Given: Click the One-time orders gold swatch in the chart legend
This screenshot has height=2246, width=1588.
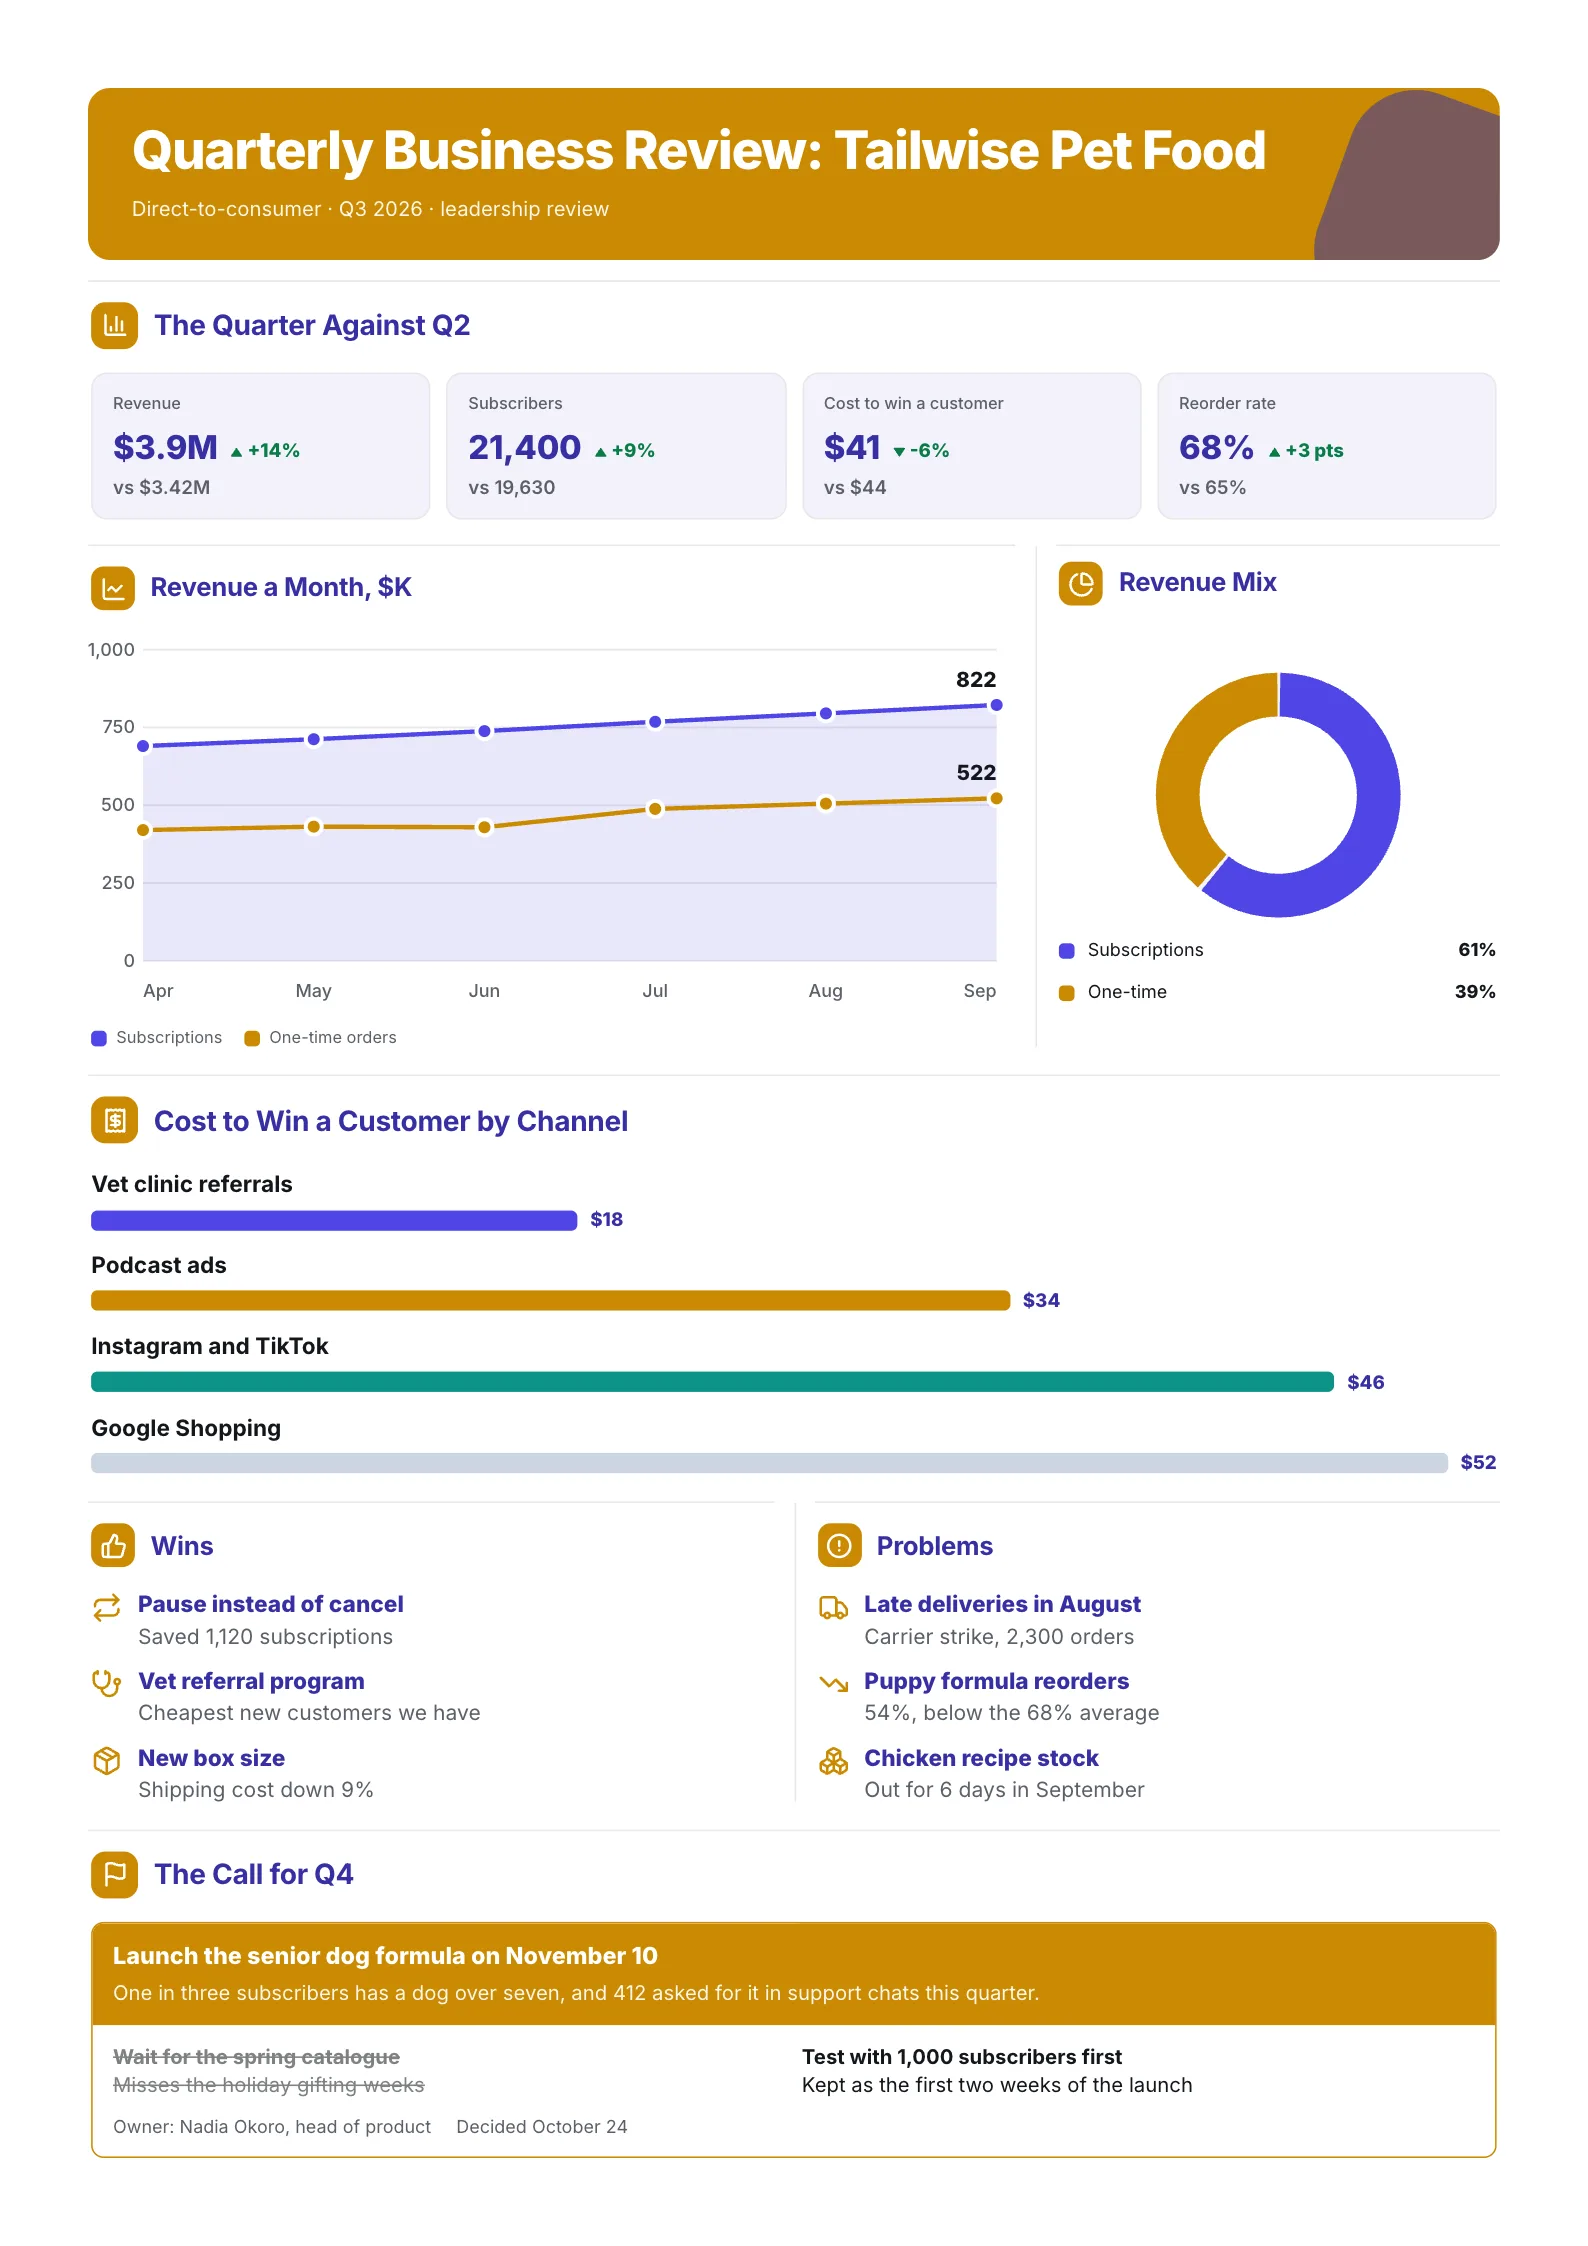Looking at the screenshot, I should [x=252, y=1038].
